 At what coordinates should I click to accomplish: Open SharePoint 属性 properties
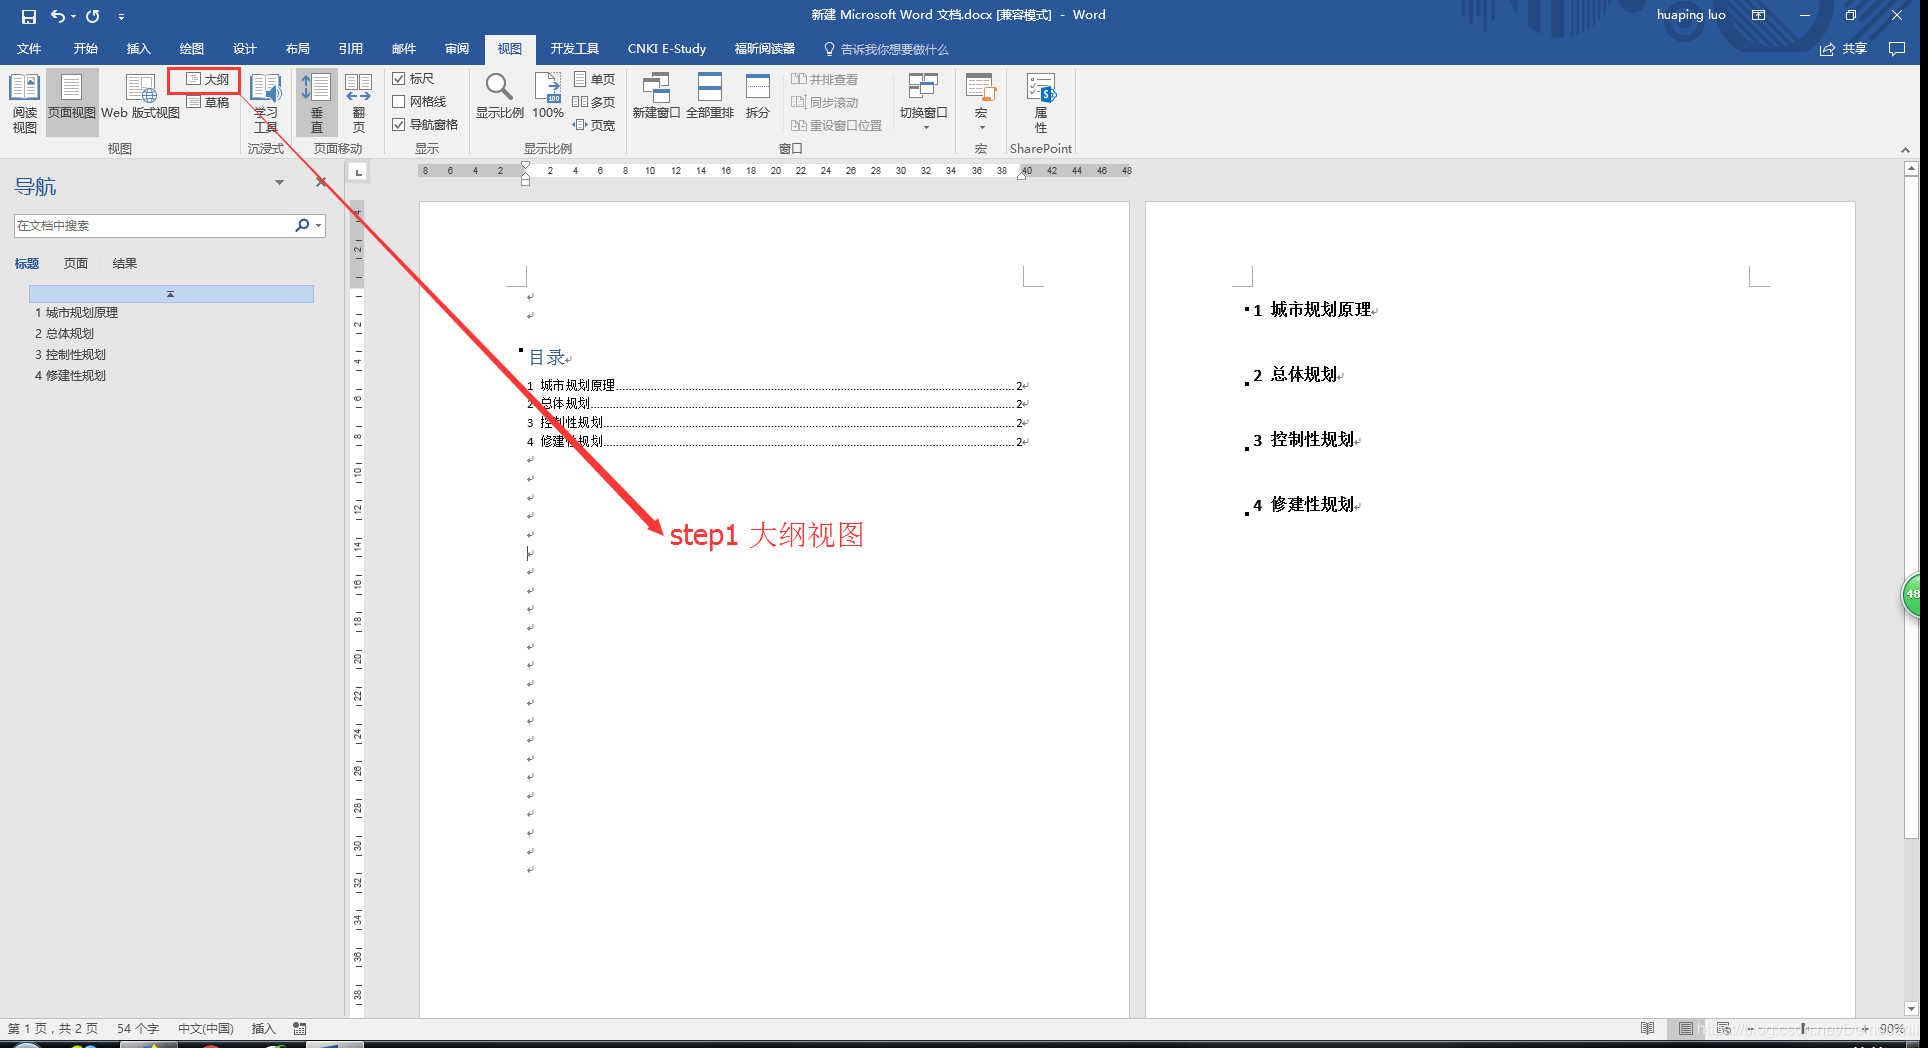pyautogui.click(x=1041, y=103)
